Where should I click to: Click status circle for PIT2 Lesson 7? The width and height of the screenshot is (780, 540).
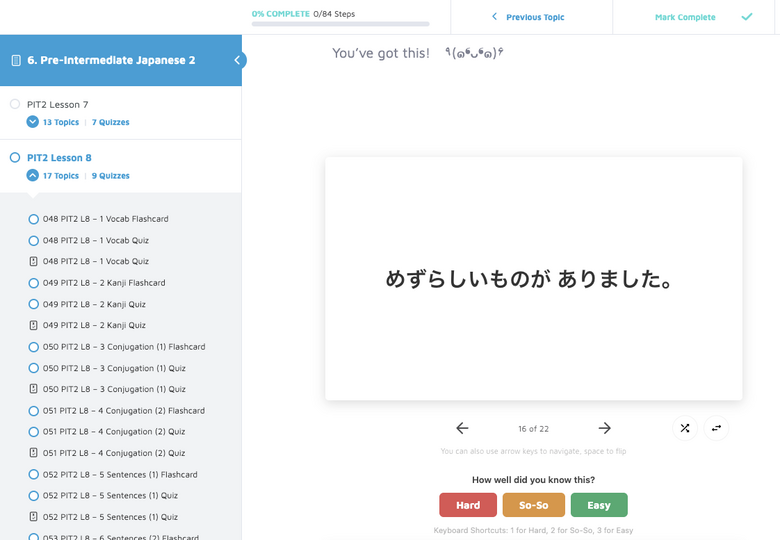[x=15, y=104]
